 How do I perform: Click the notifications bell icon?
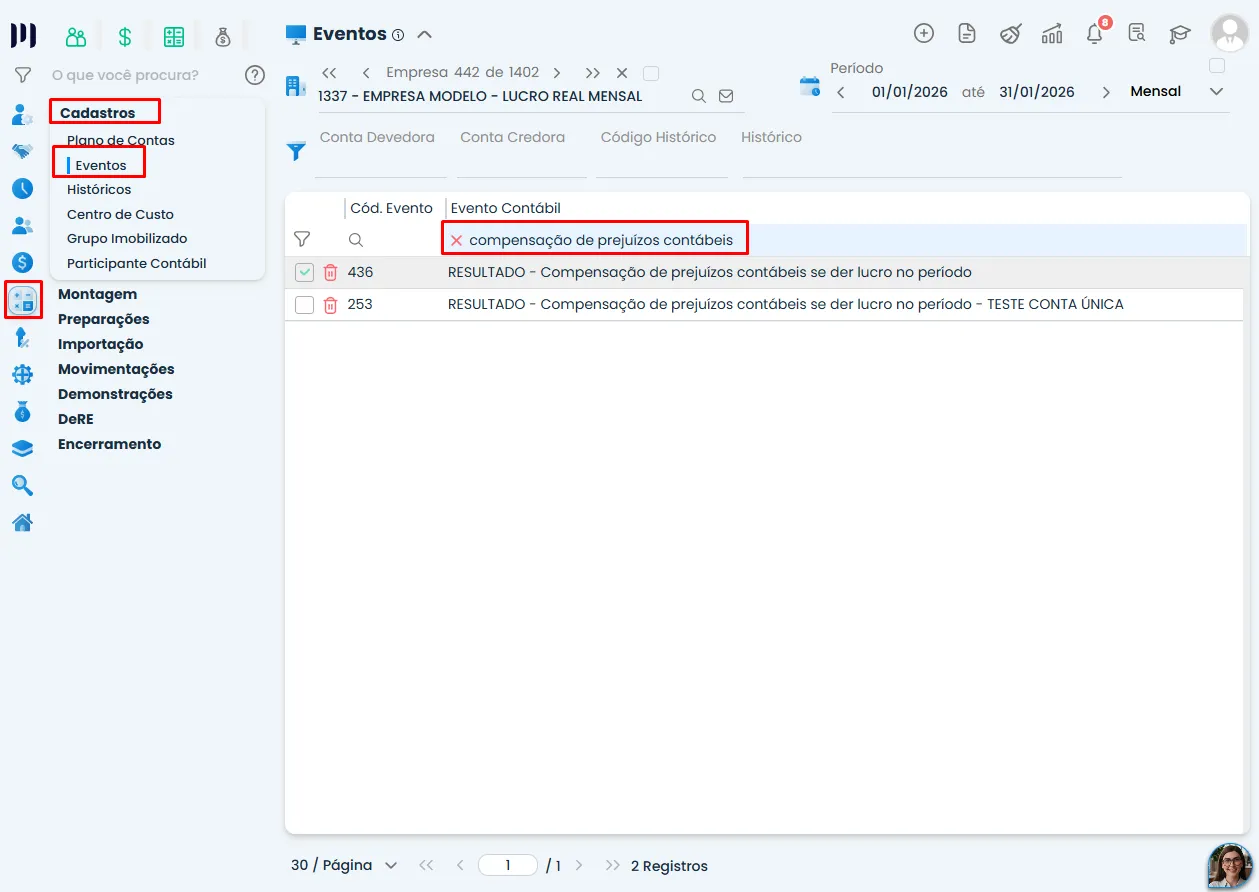pos(1095,33)
